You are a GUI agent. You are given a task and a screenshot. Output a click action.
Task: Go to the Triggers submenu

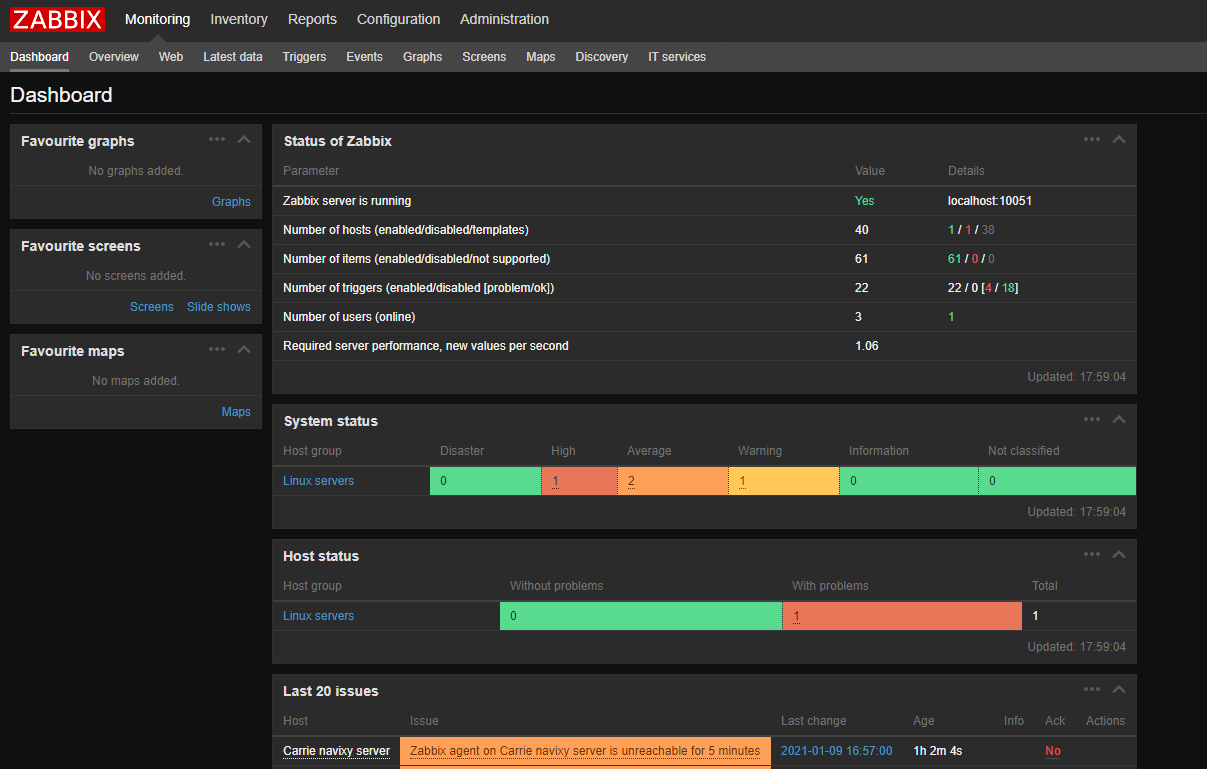click(x=304, y=57)
